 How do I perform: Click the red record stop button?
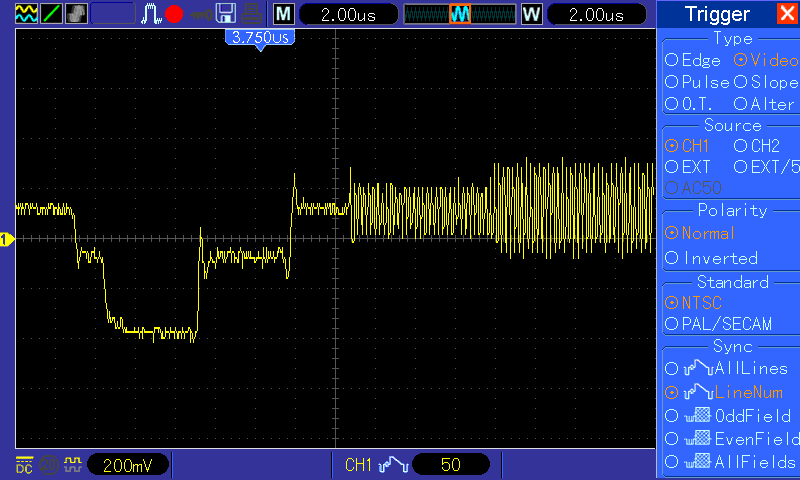(x=174, y=14)
